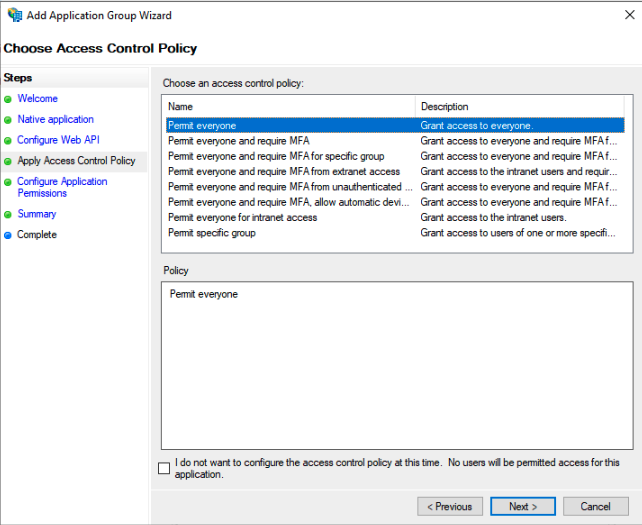
Task: Enable the no access control policy checkbox
Action: [x=164, y=468]
